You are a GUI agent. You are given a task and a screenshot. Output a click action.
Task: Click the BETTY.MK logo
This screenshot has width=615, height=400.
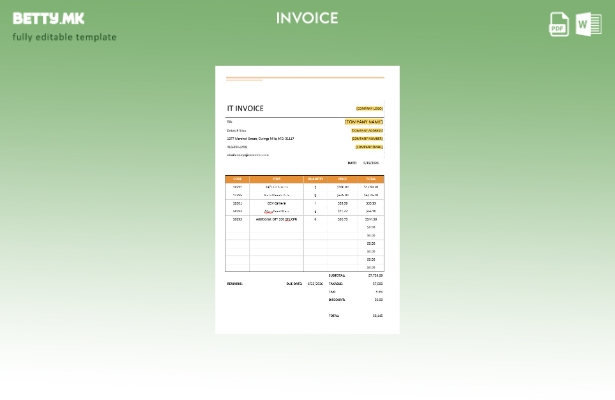point(48,18)
